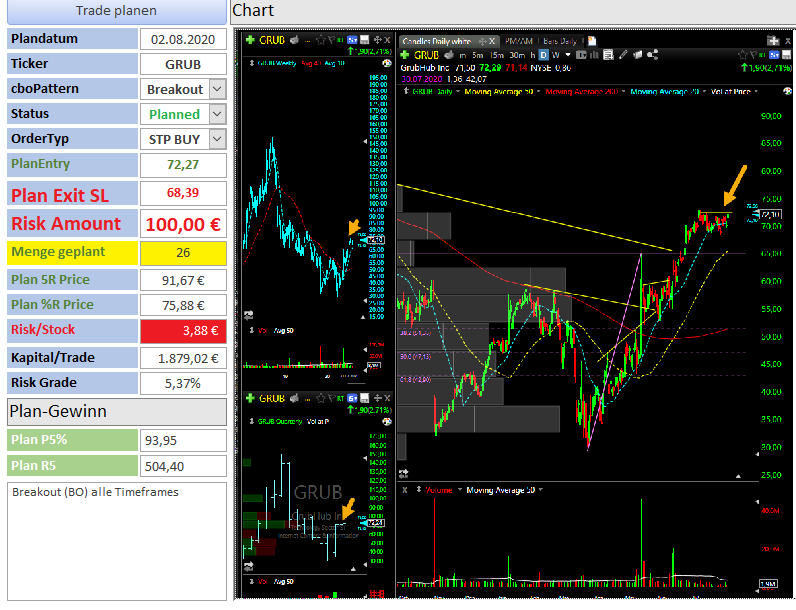Click the GRUB symbol in daily chart toolbar
The width and height of the screenshot is (796, 610).
(x=426, y=55)
